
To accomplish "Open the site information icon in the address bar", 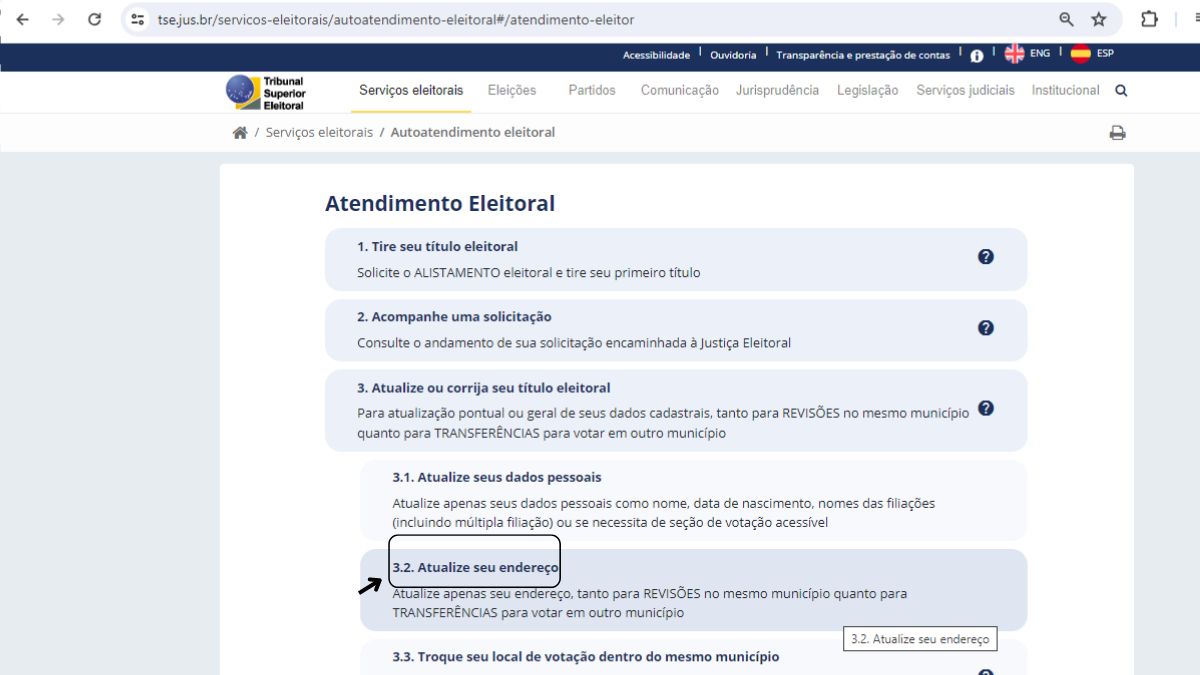I will (138, 19).
